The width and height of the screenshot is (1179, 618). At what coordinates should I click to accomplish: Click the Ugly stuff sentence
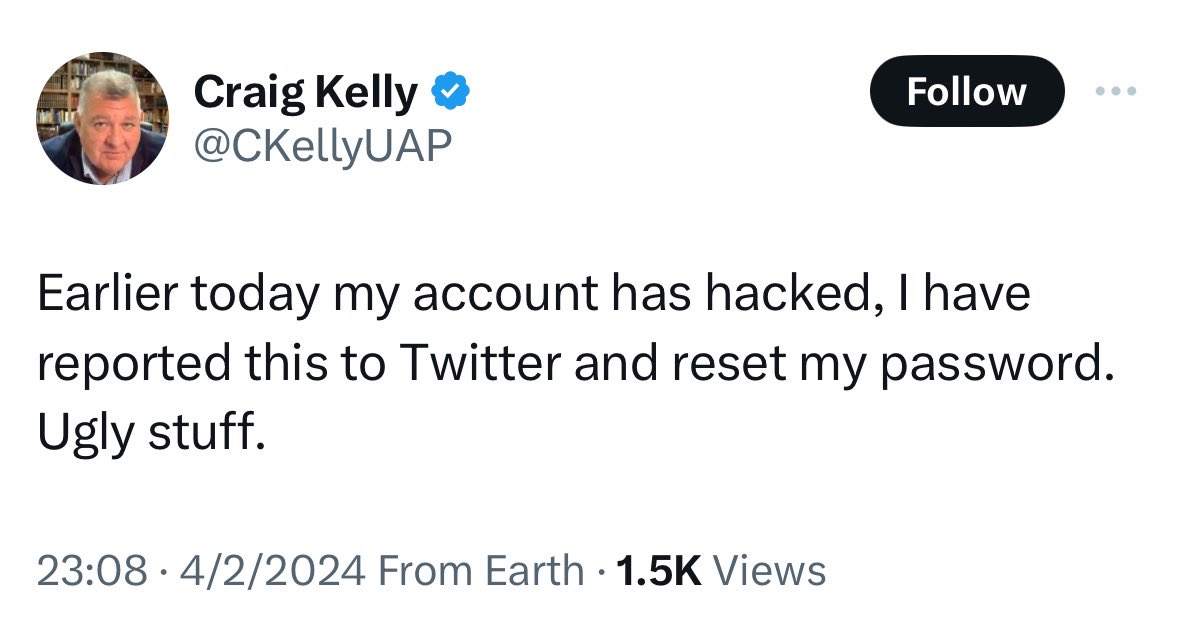151,431
